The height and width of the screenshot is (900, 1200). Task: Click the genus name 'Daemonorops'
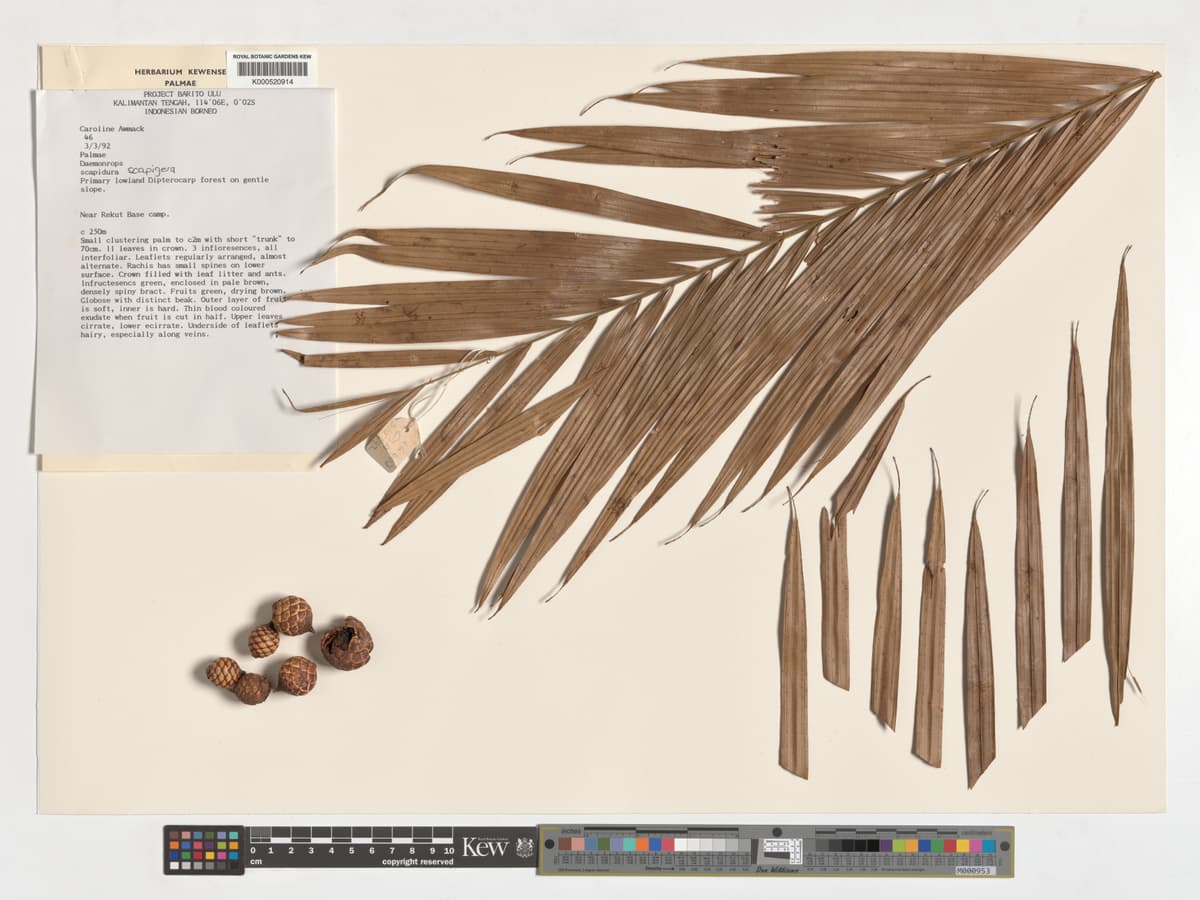[102, 162]
